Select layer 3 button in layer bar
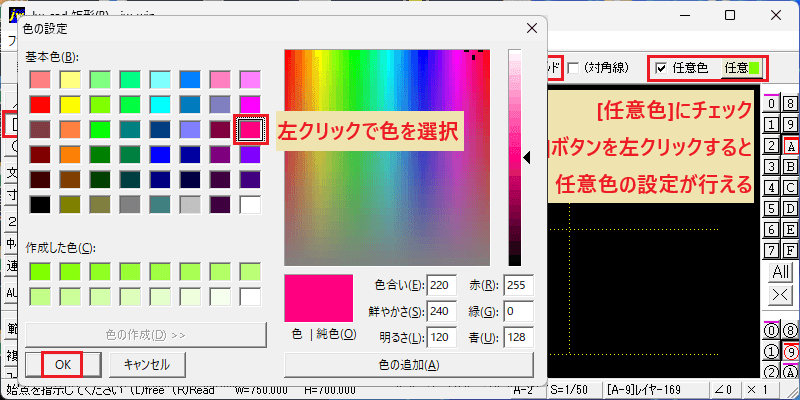Viewport: 800px width, 400px height. tap(771, 166)
